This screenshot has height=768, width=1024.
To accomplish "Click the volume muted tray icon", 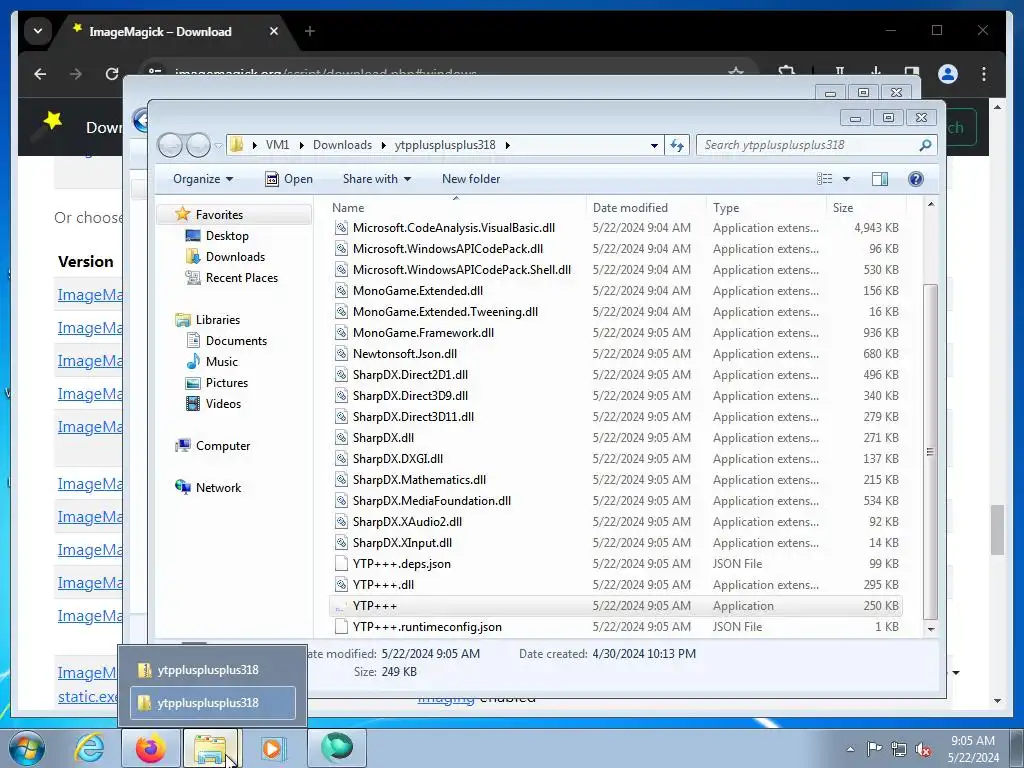I will (x=923, y=749).
